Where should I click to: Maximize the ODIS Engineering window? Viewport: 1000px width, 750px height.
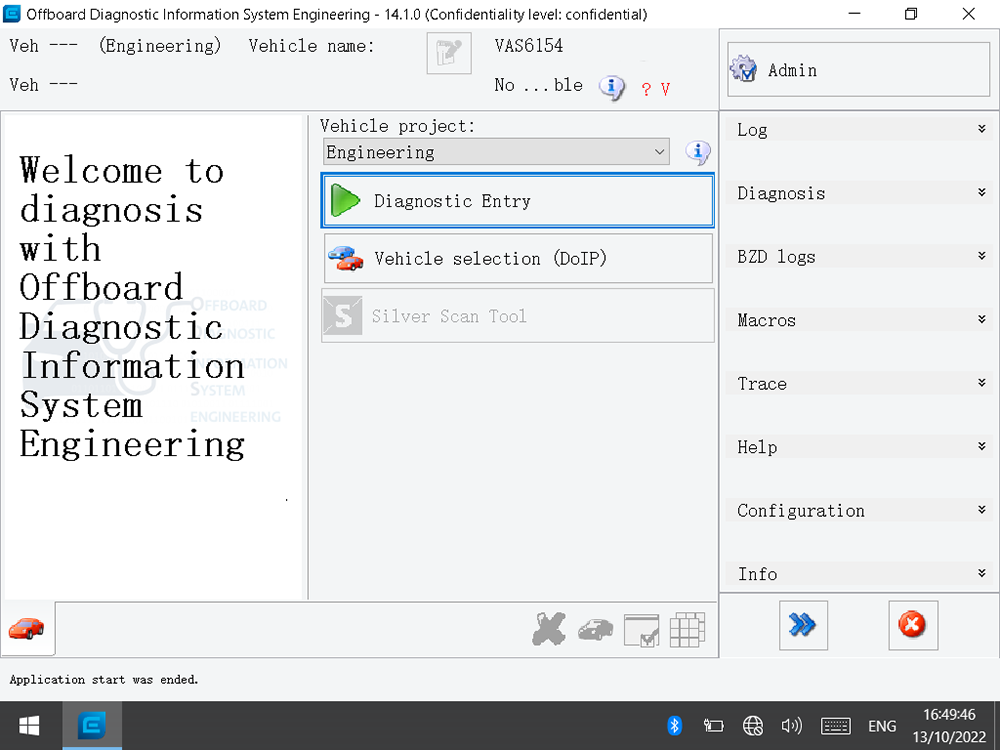911,13
